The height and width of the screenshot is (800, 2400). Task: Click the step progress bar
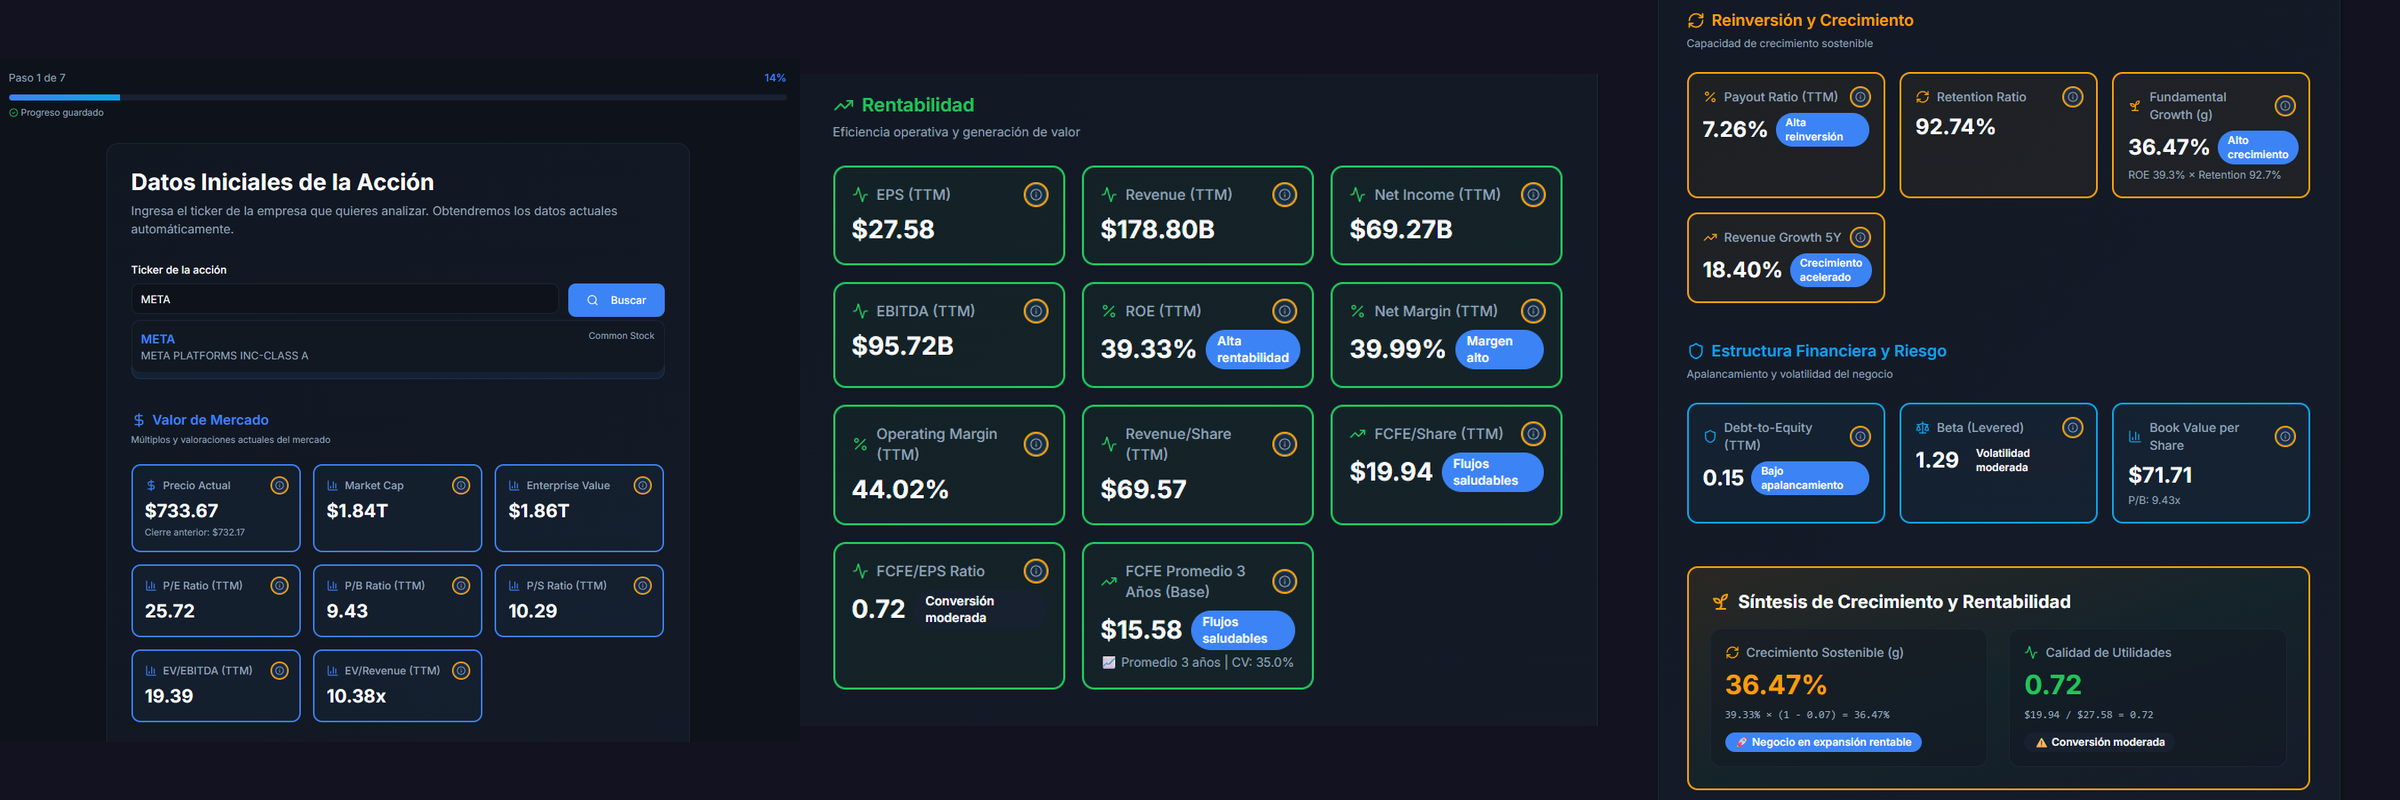pyautogui.click(x=397, y=97)
